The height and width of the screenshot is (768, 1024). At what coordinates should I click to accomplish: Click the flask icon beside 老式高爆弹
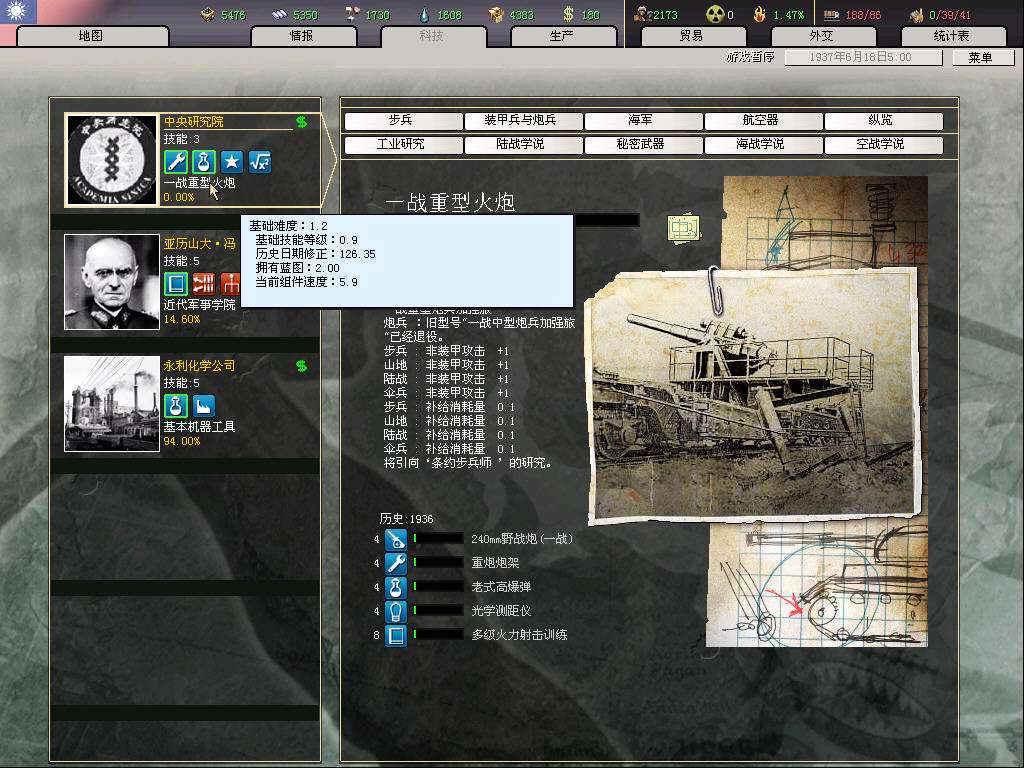tap(396, 587)
